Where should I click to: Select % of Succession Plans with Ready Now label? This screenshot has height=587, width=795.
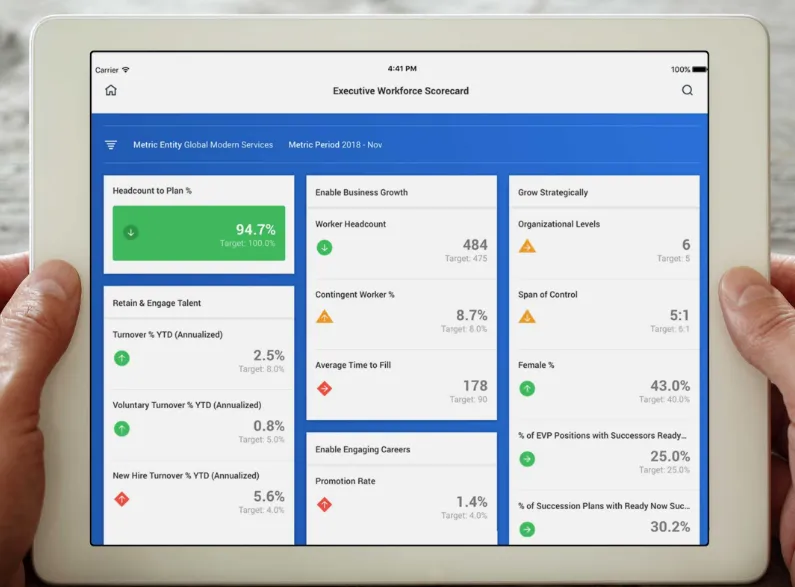click(x=604, y=506)
